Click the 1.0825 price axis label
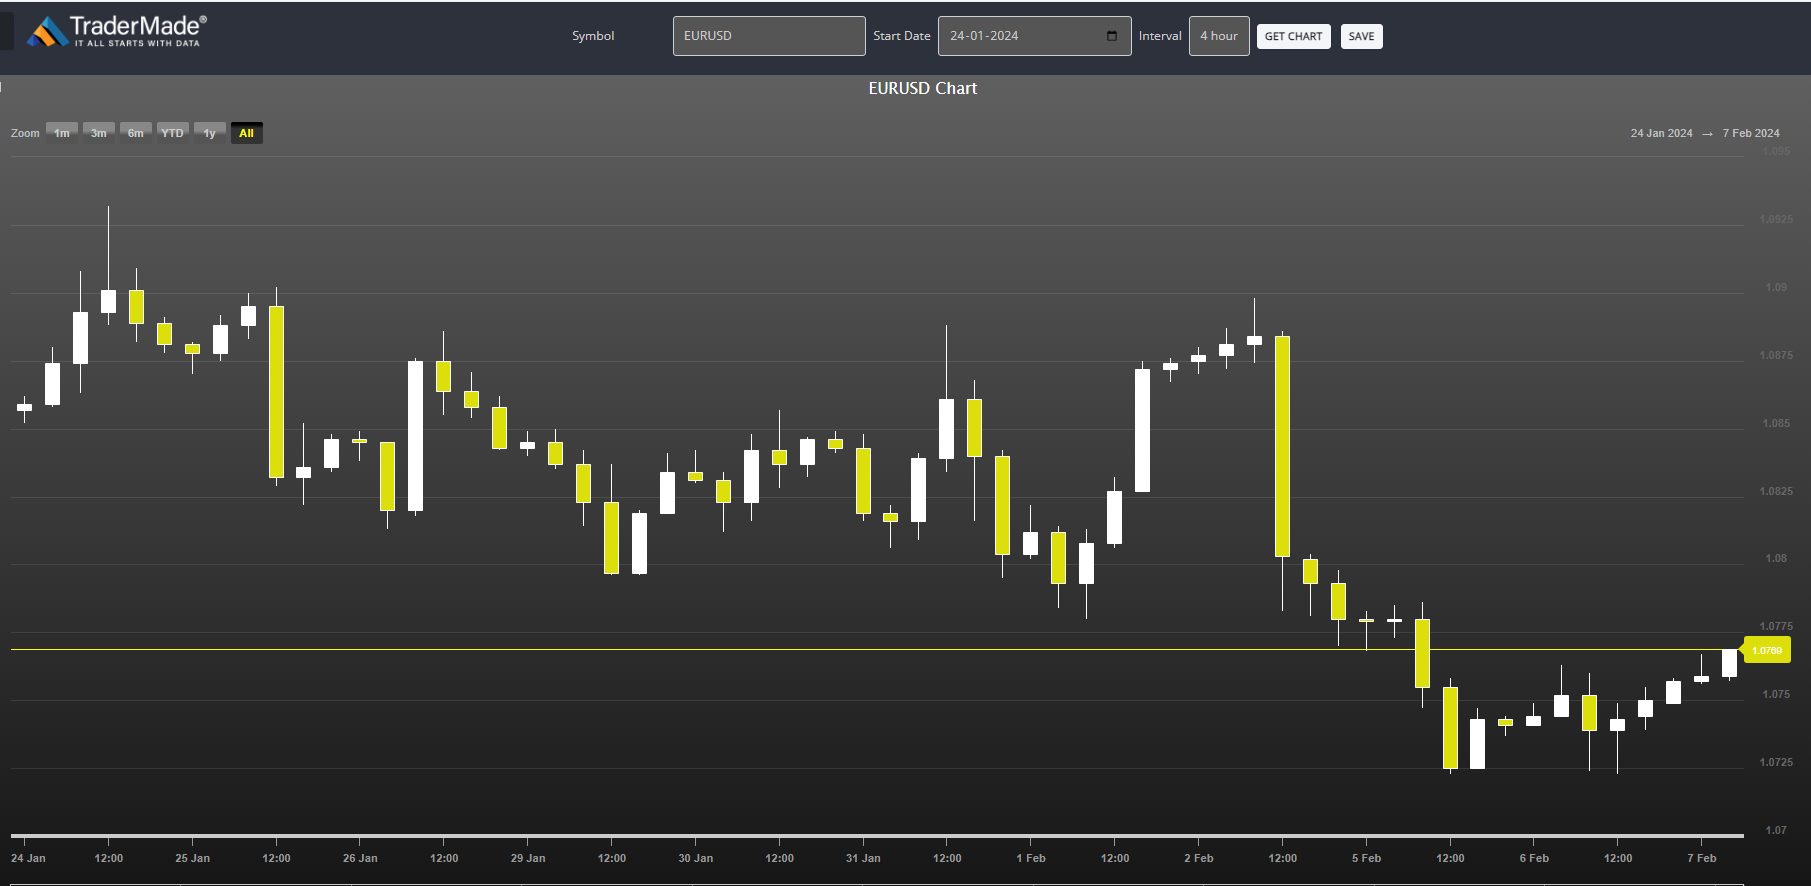1811x886 pixels. [x=1776, y=491]
